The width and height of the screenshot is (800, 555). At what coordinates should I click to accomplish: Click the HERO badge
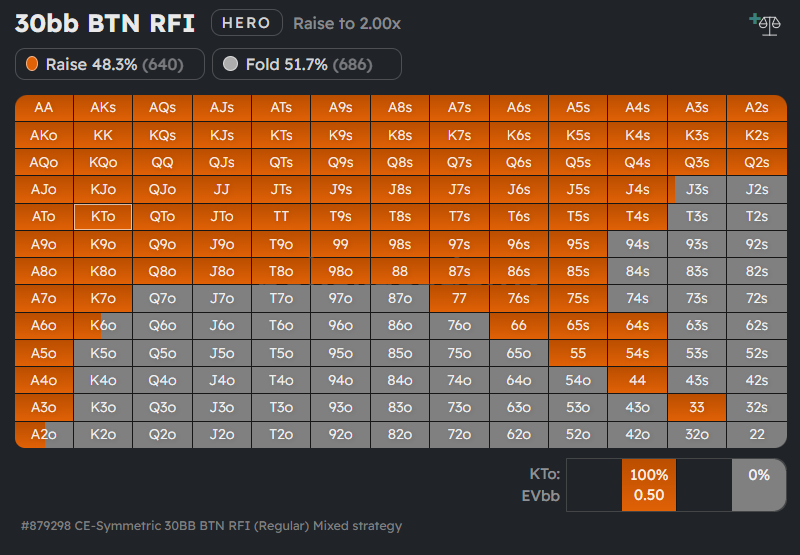246,23
